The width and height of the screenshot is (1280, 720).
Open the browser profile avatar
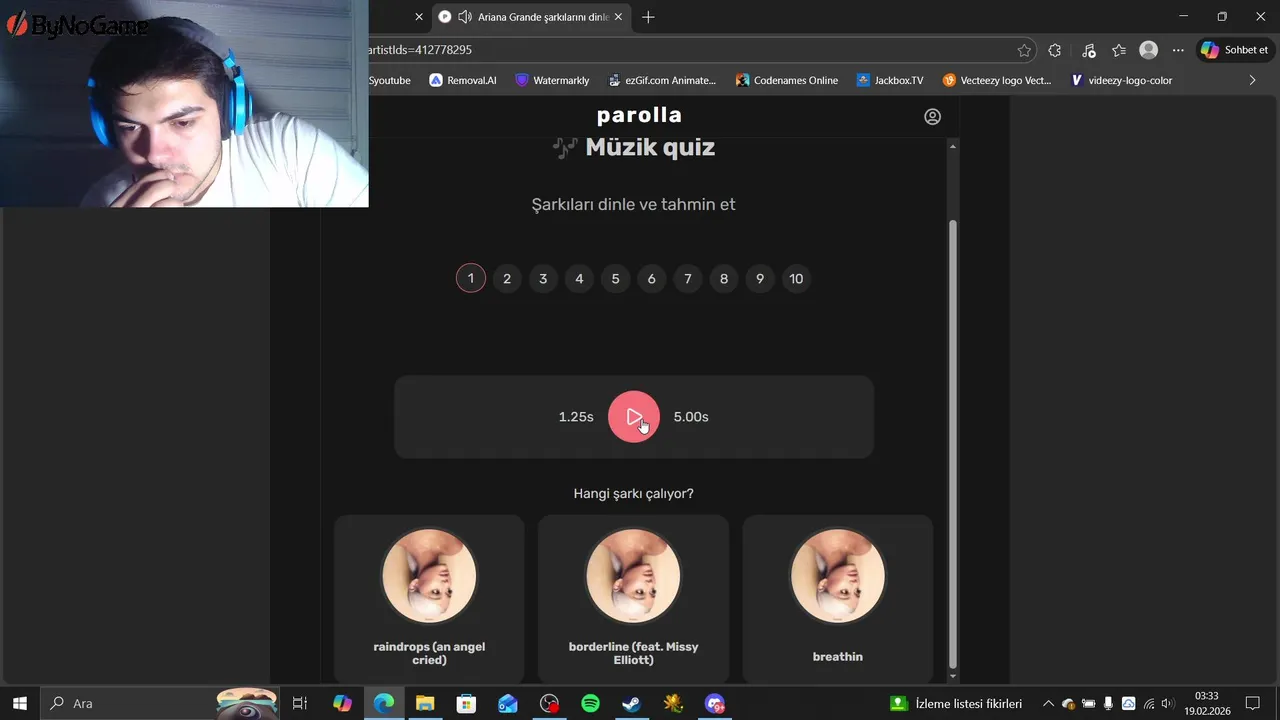[x=1149, y=50]
